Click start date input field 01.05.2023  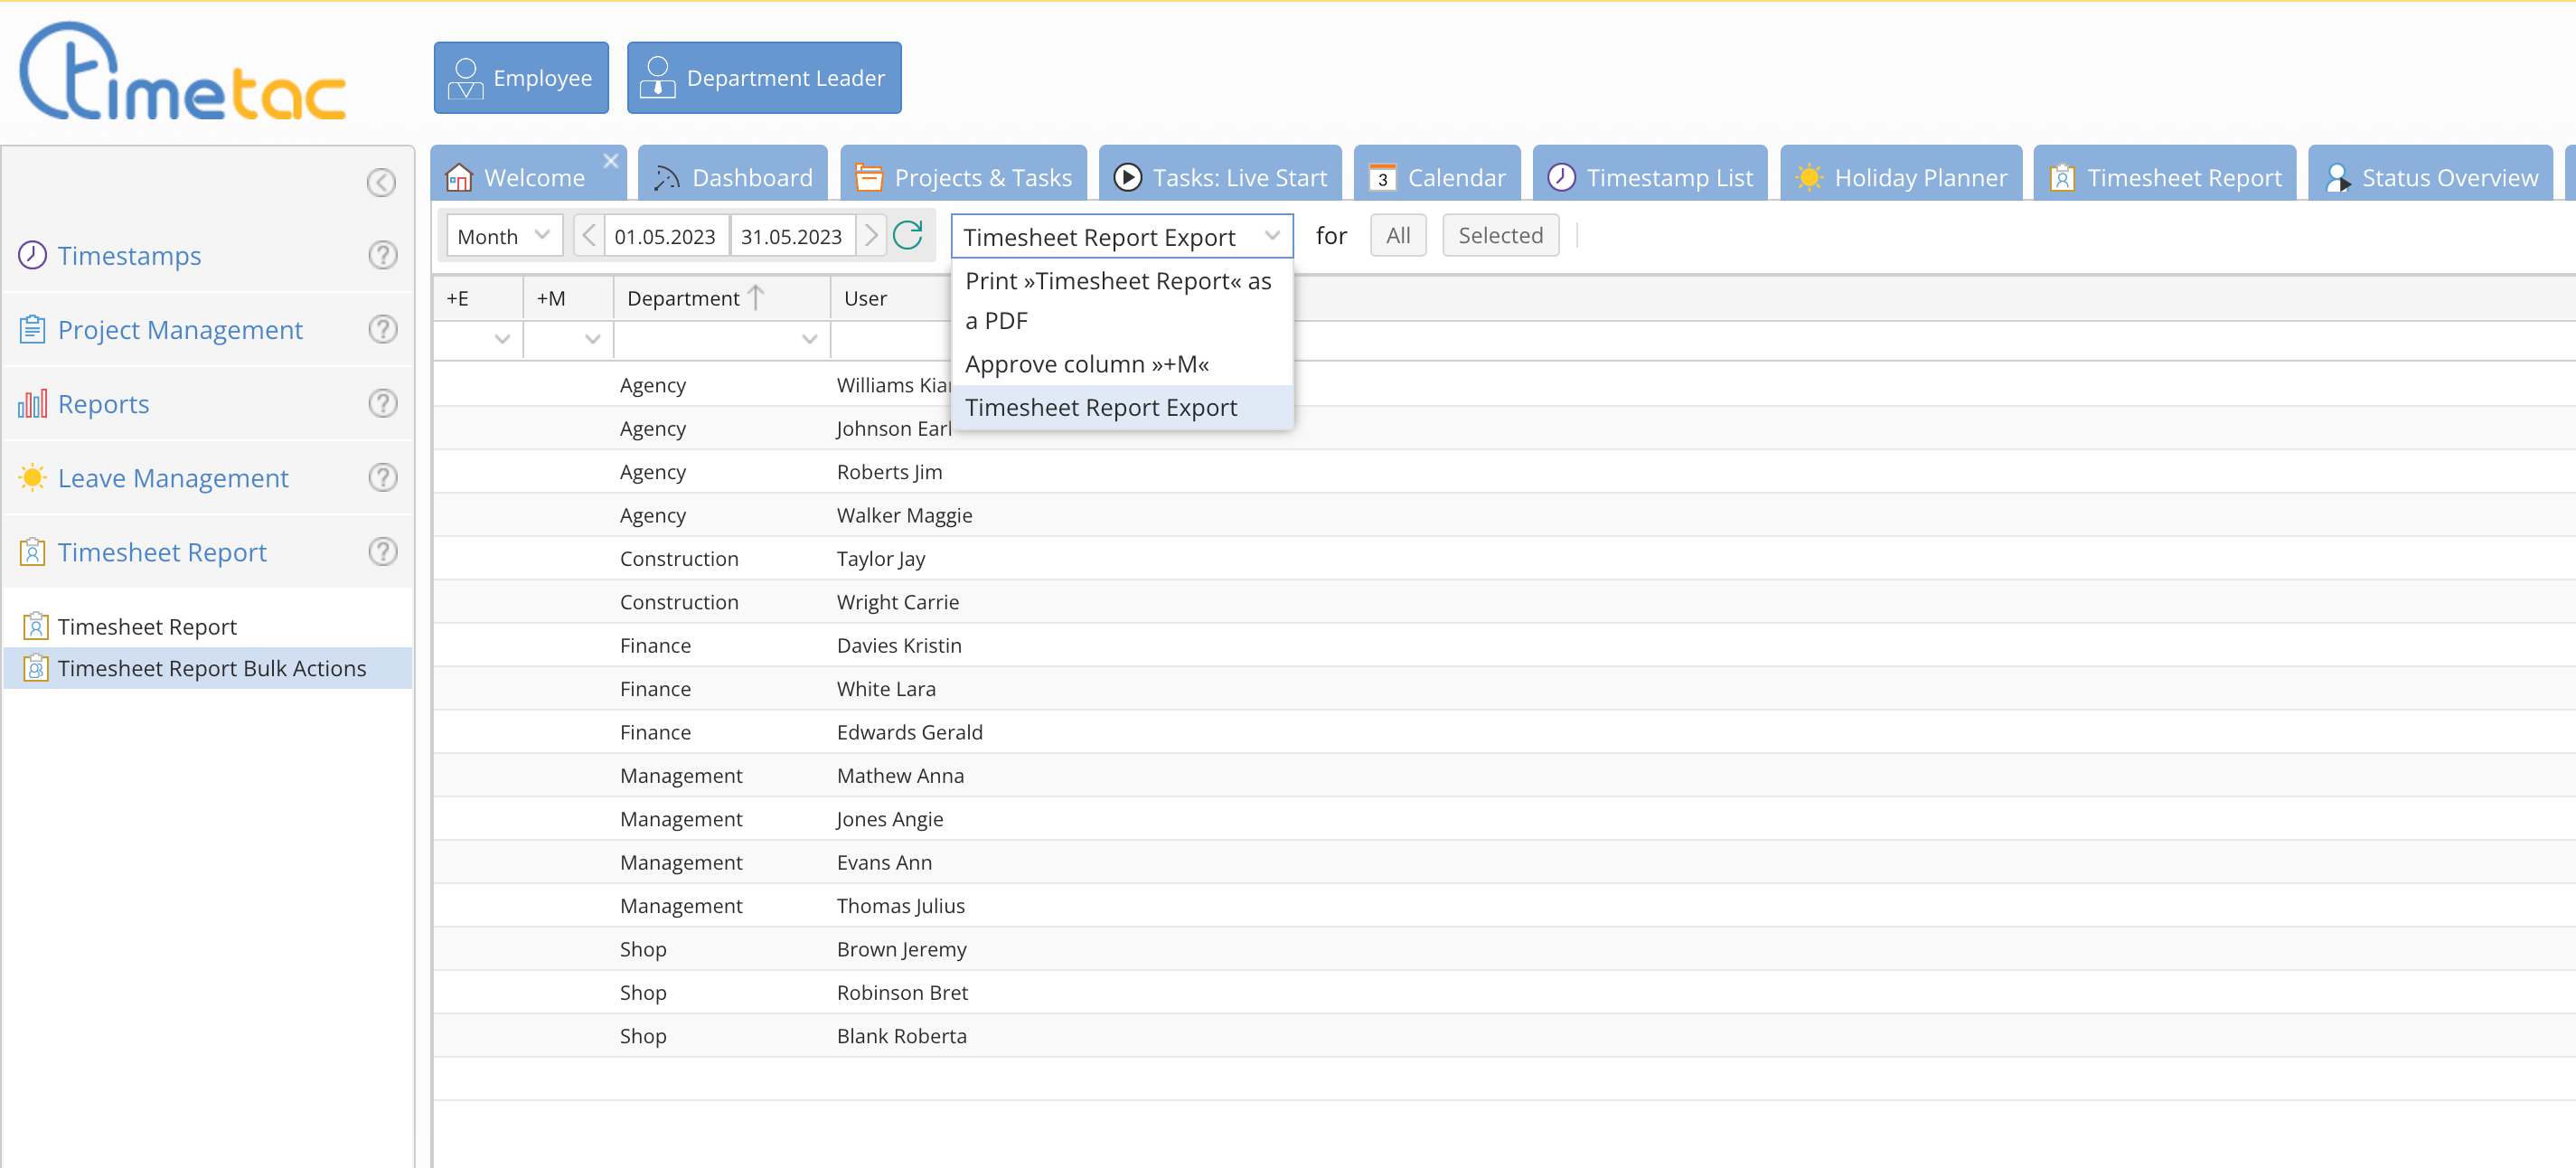pyautogui.click(x=665, y=235)
